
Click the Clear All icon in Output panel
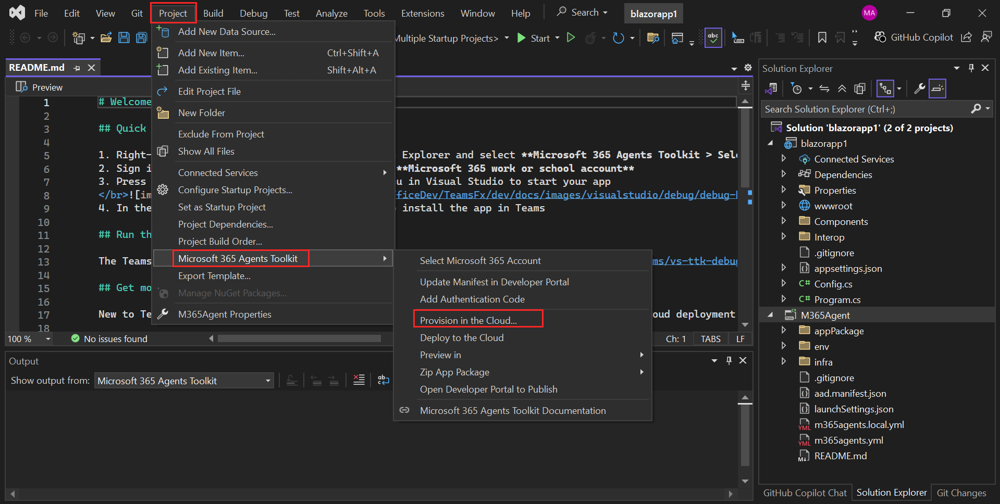click(359, 381)
